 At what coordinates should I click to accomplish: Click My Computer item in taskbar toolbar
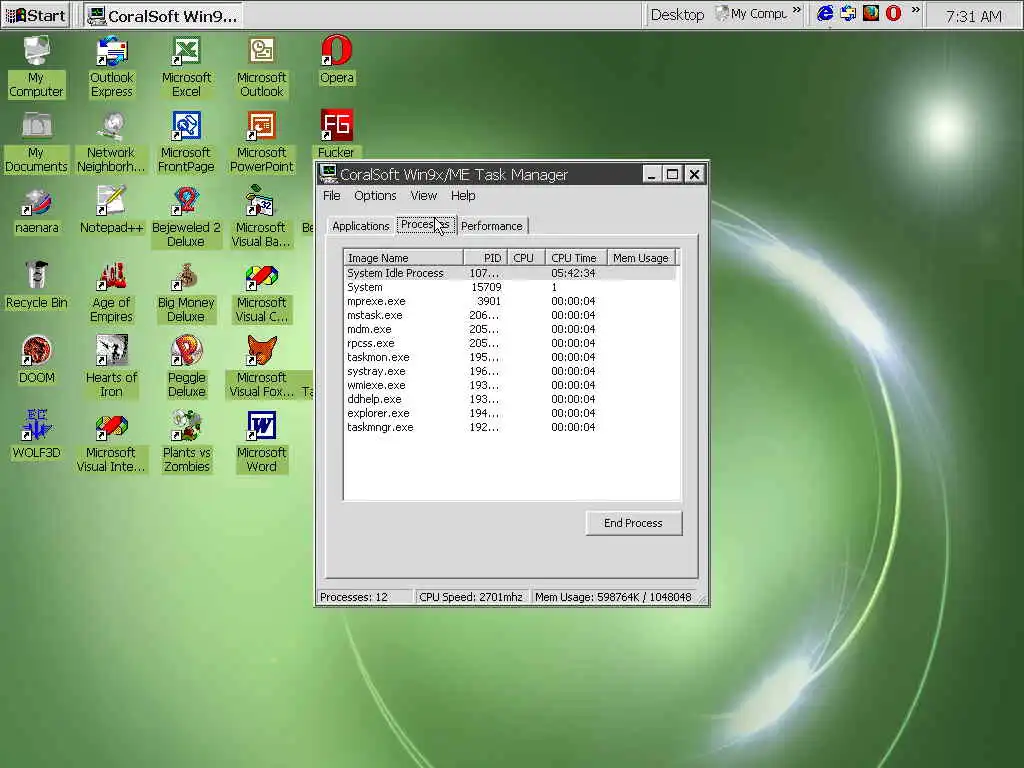click(751, 14)
